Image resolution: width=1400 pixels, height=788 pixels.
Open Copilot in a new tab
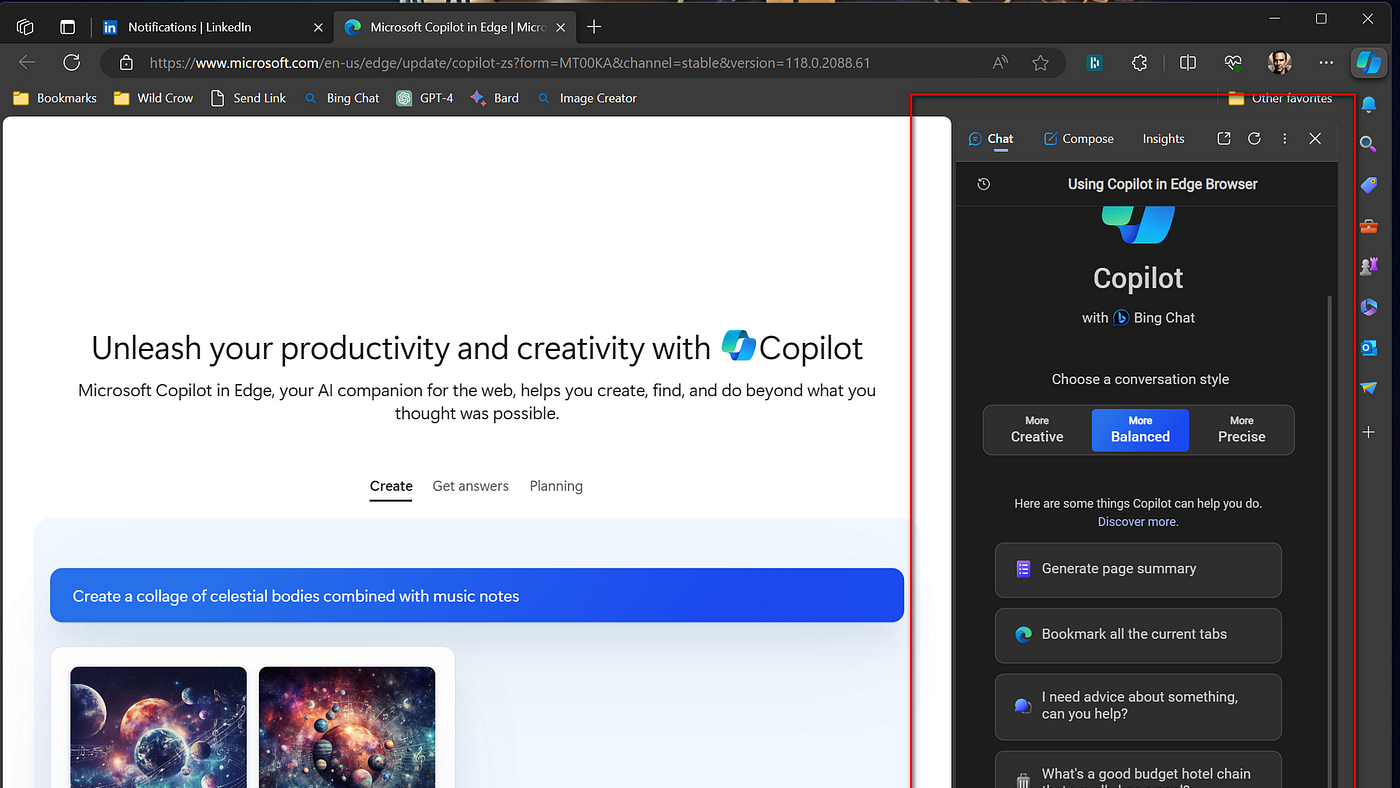click(1223, 139)
